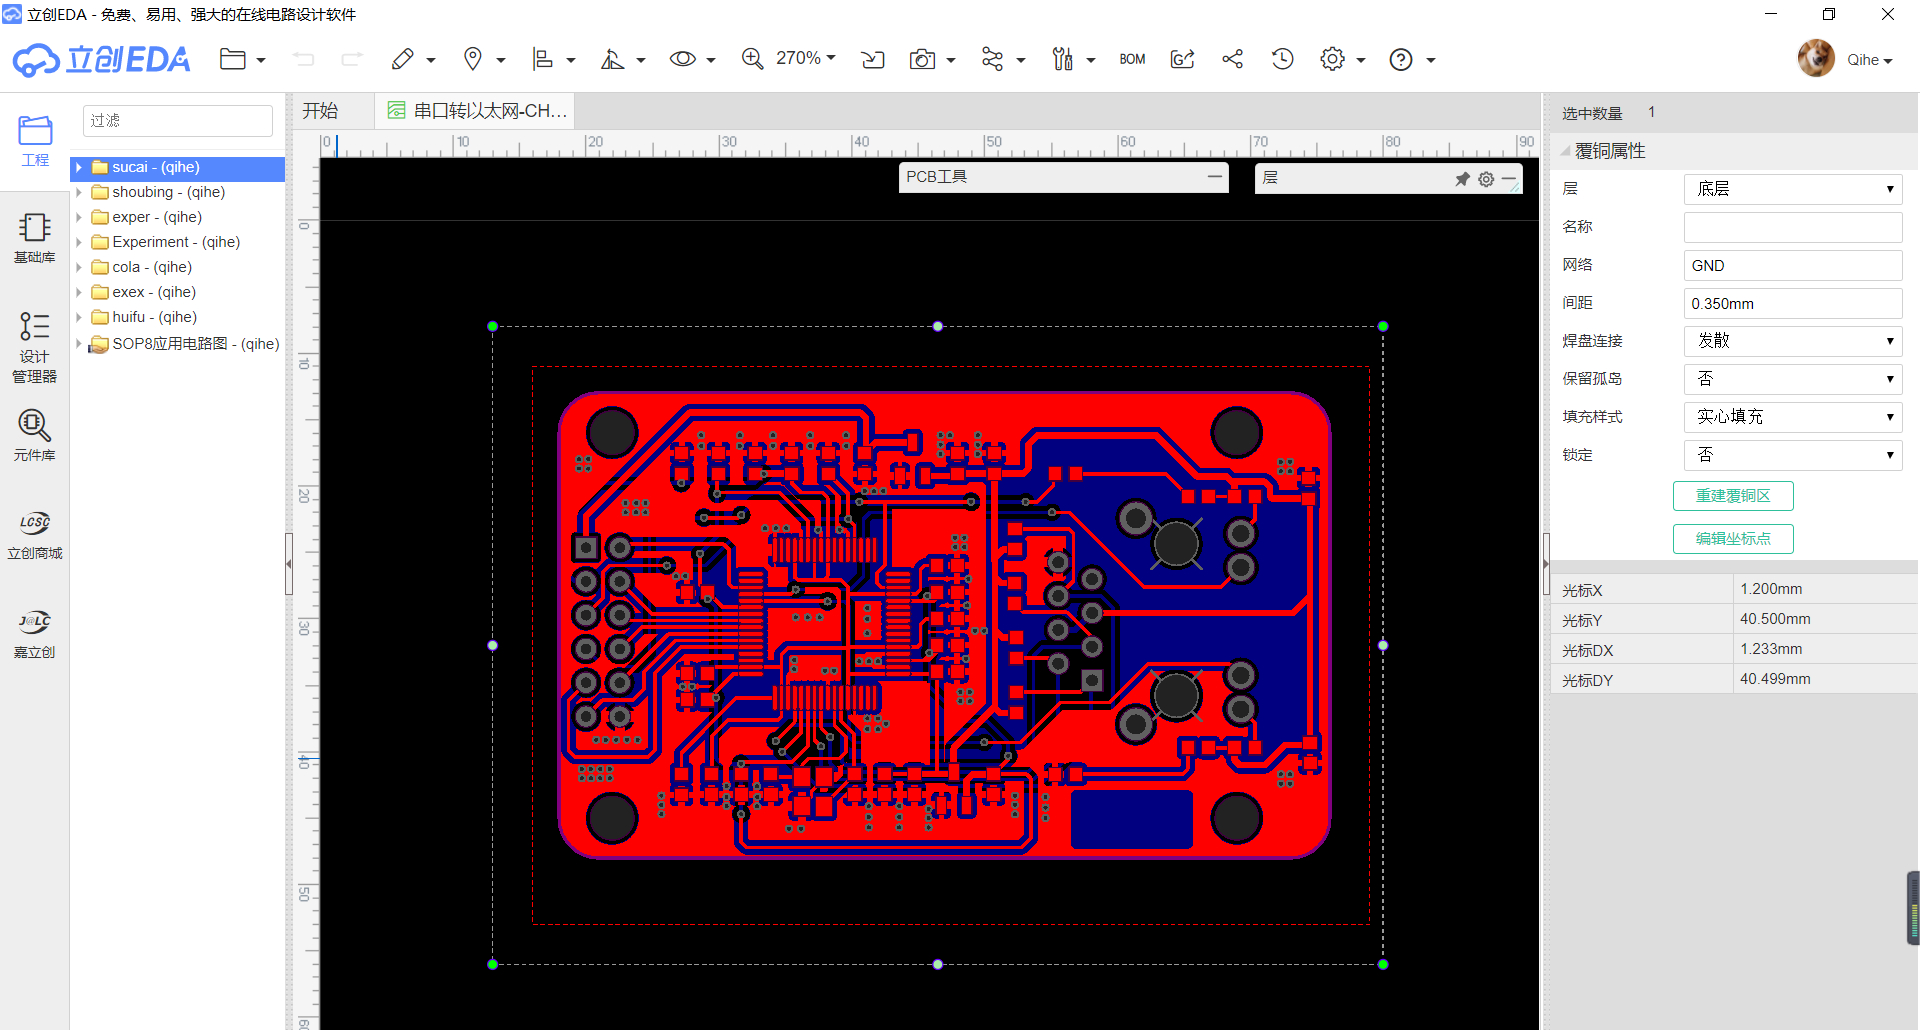The image size is (1920, 1030).
Task: Open the 基础库 library sidebar icon
Action: click(34, 238)
